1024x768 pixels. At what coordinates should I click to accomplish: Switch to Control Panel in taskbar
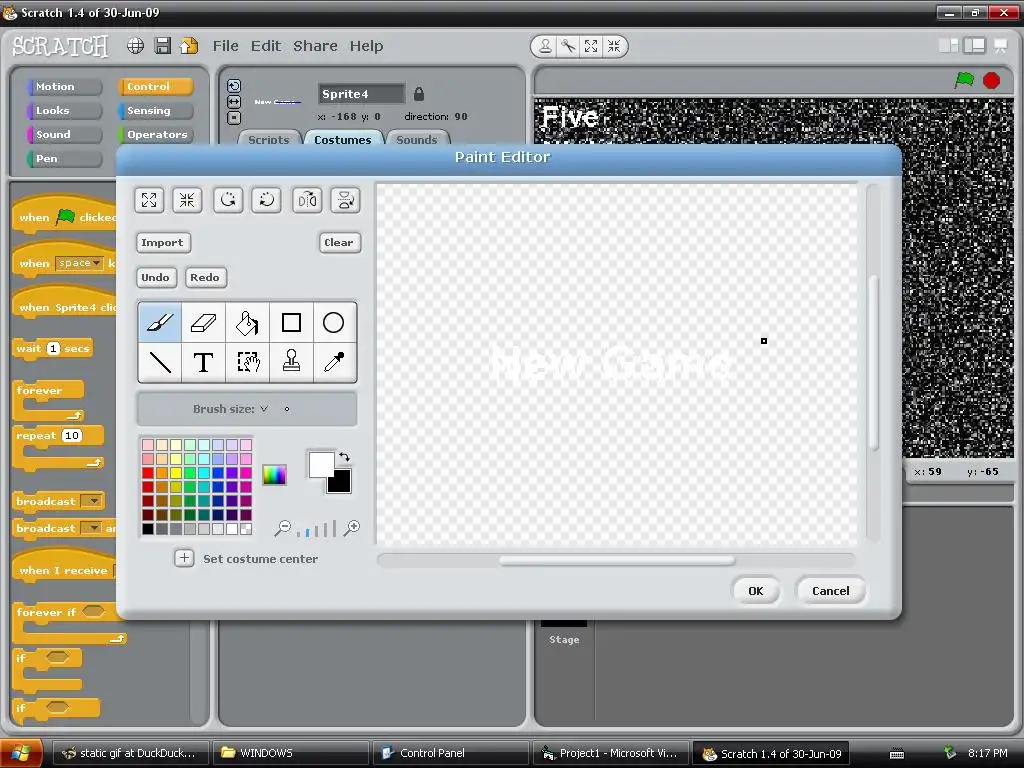[451, 753]
